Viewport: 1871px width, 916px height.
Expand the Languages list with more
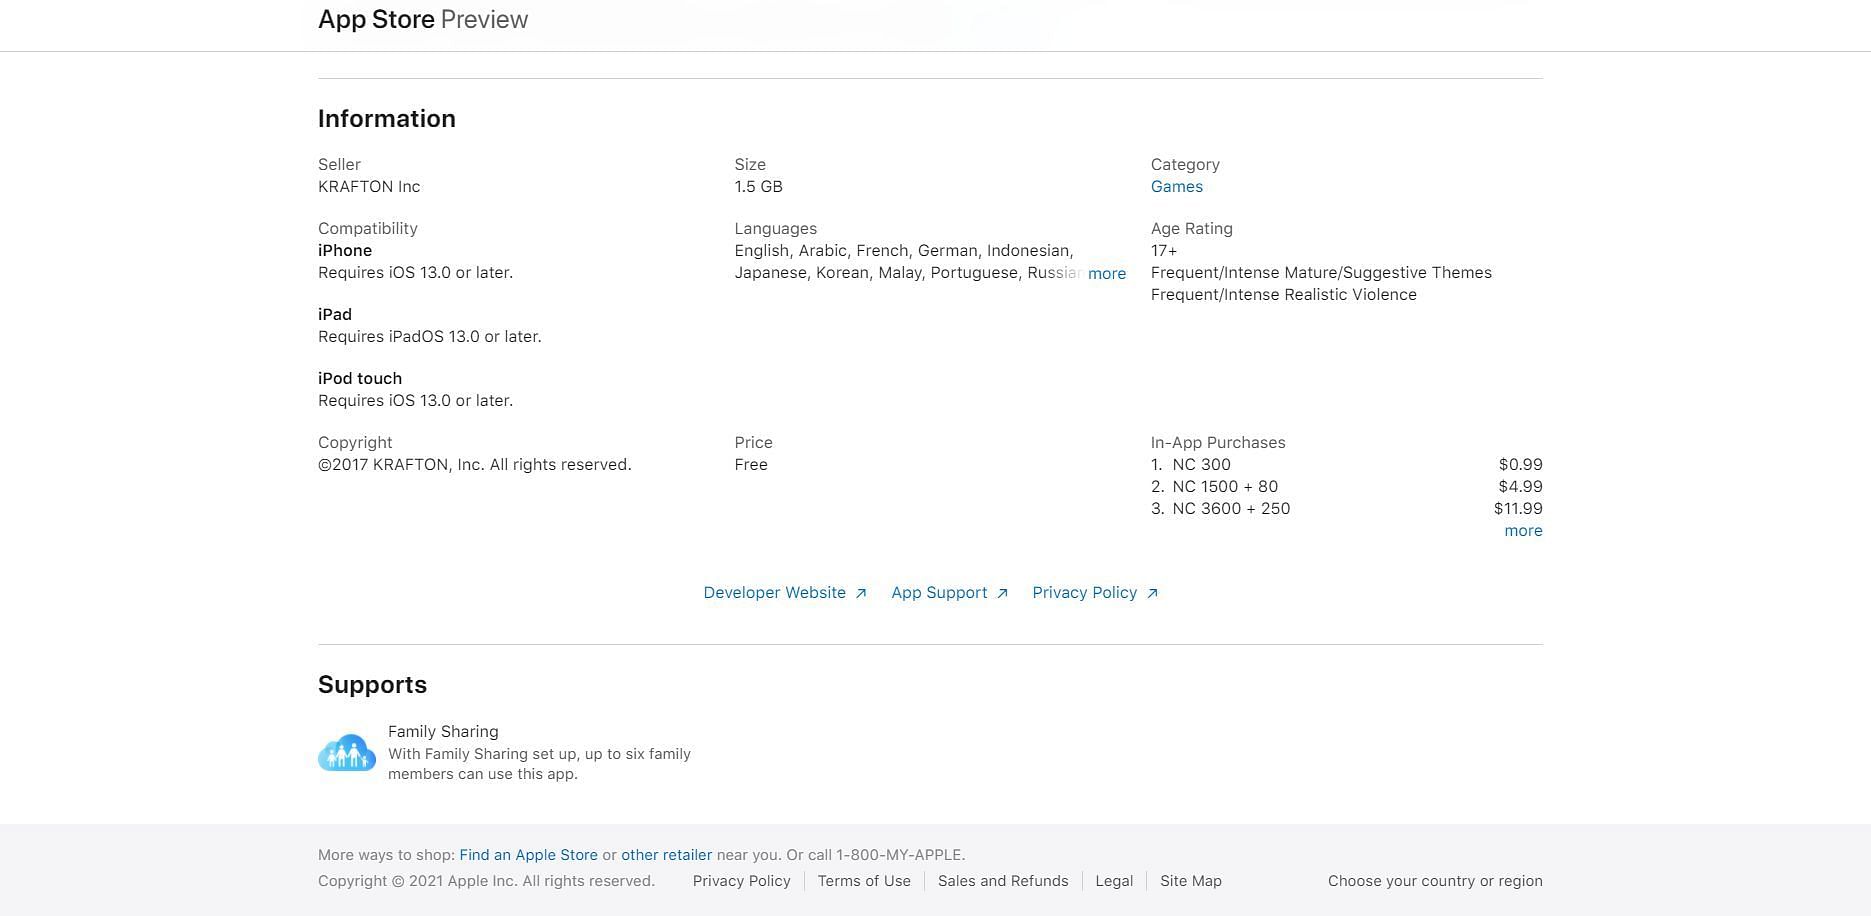[1107, 274]
